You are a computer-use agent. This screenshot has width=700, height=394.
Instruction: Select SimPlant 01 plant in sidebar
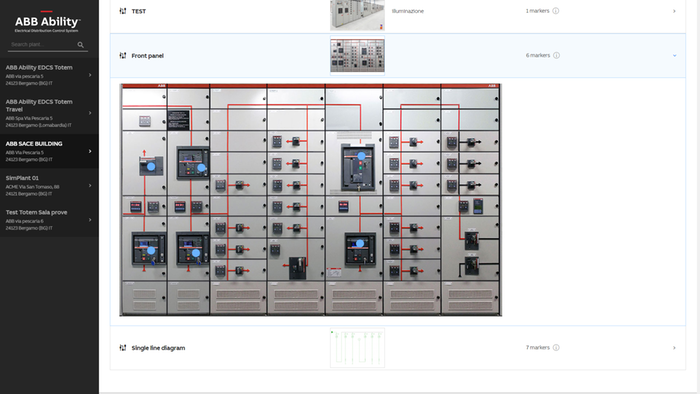(49, 185)
